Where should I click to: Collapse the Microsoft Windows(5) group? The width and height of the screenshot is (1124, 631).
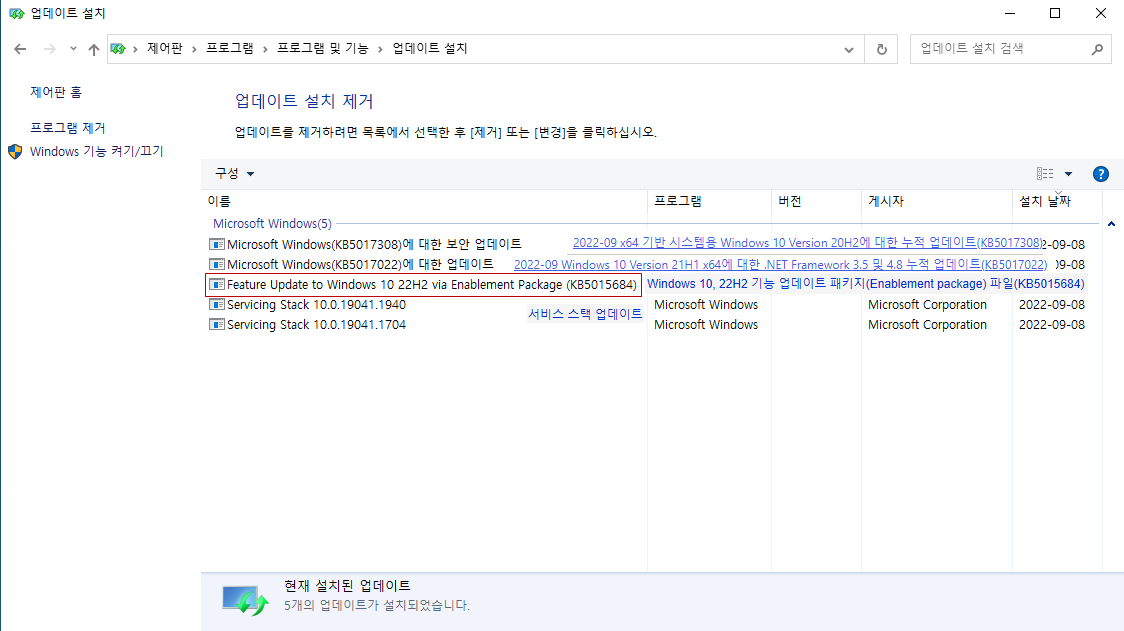(1111, 224)
